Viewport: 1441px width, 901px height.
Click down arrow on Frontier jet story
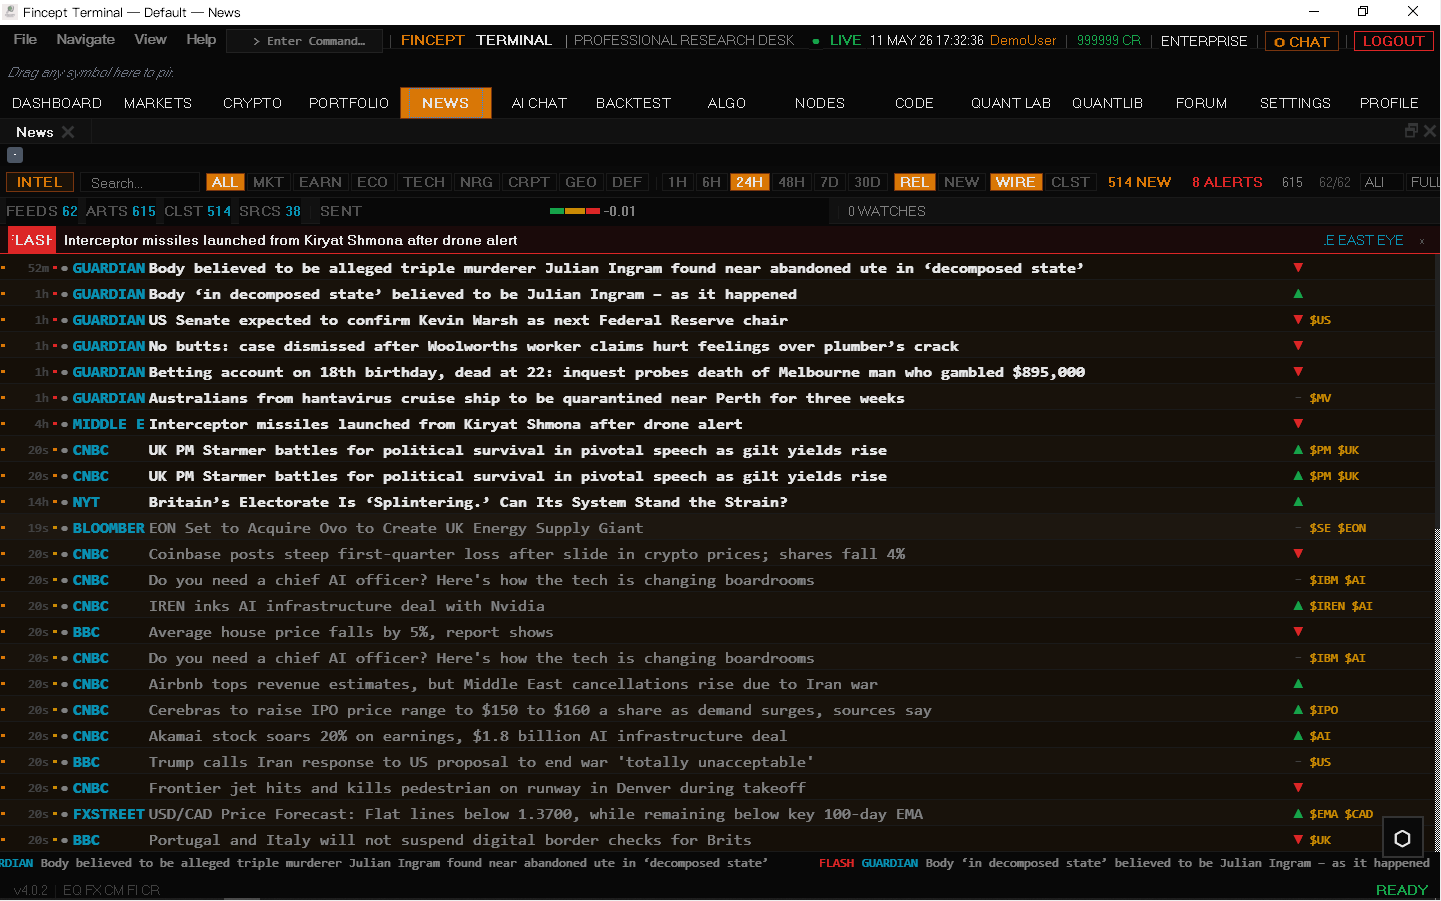coord(1298,787)
